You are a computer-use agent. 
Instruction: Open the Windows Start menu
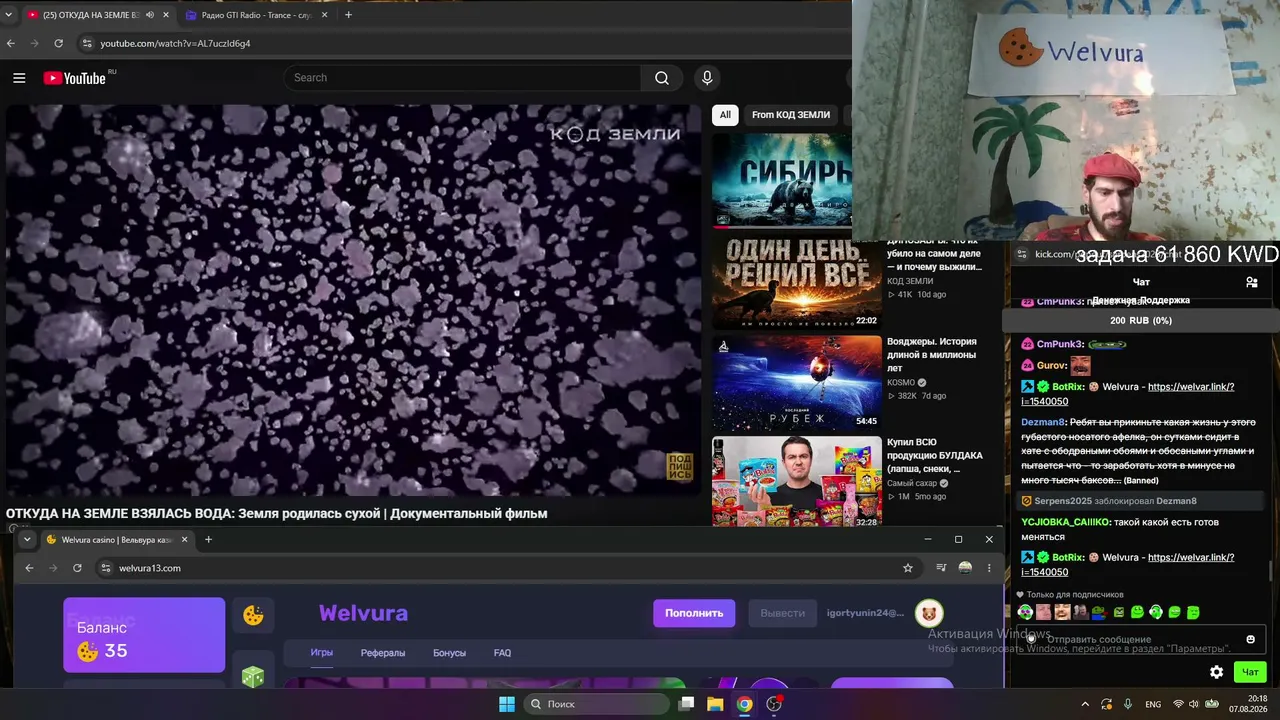507,704
